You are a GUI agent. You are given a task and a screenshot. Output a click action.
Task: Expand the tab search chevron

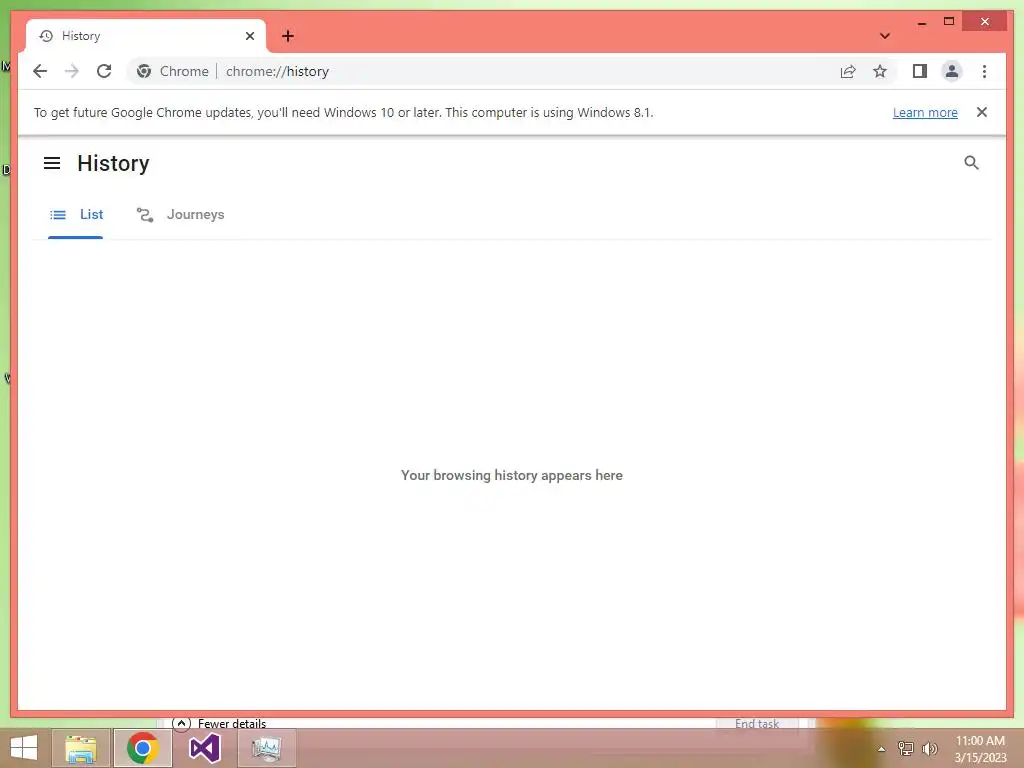[885, 36]
